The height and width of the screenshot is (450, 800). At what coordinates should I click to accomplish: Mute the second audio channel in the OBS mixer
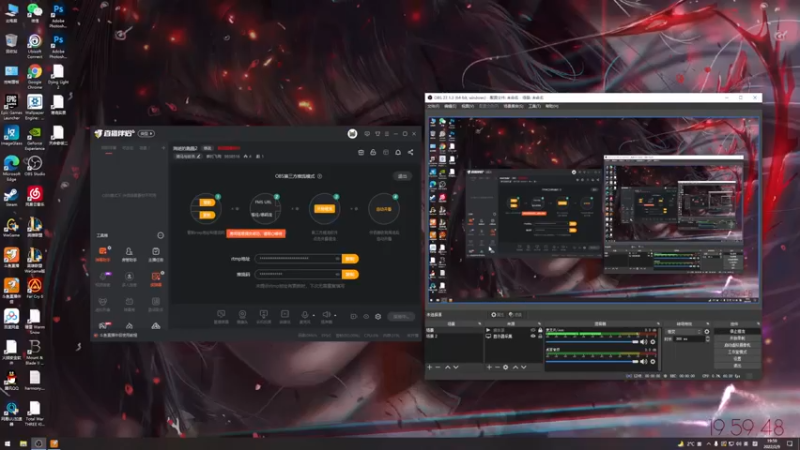pos(643,361)
